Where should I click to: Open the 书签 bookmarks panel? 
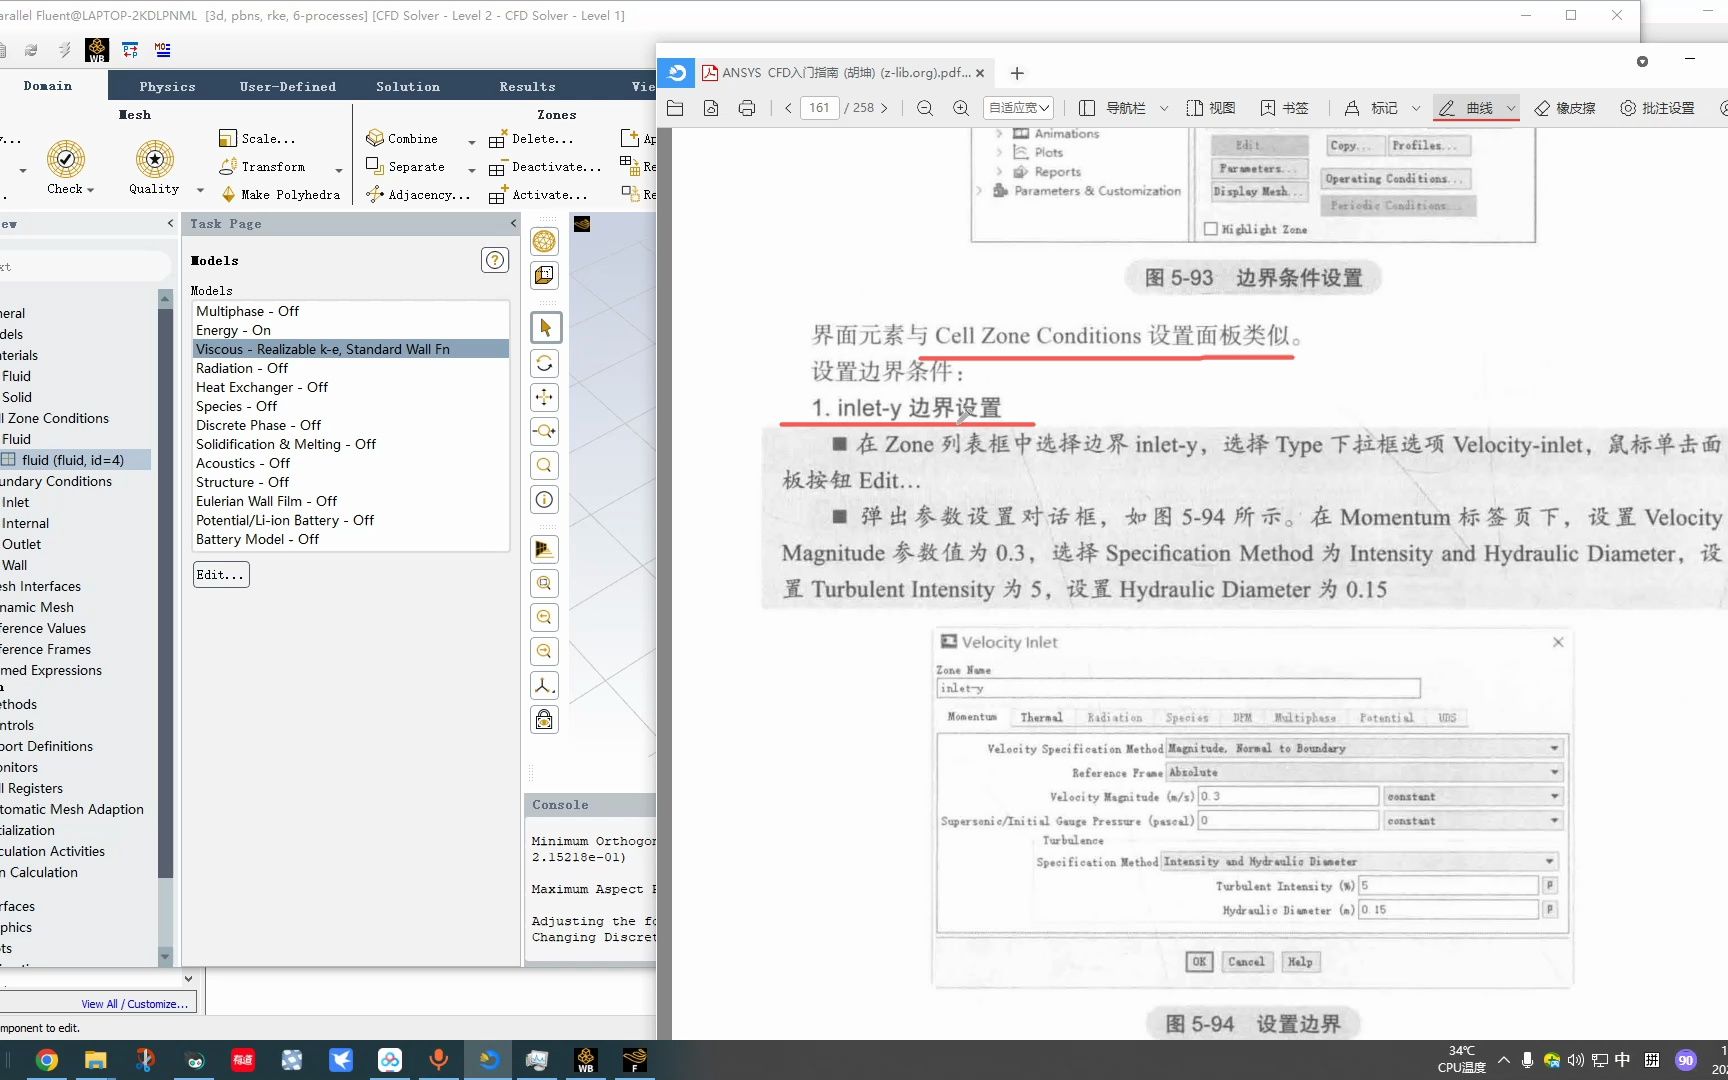(1283, 108)
